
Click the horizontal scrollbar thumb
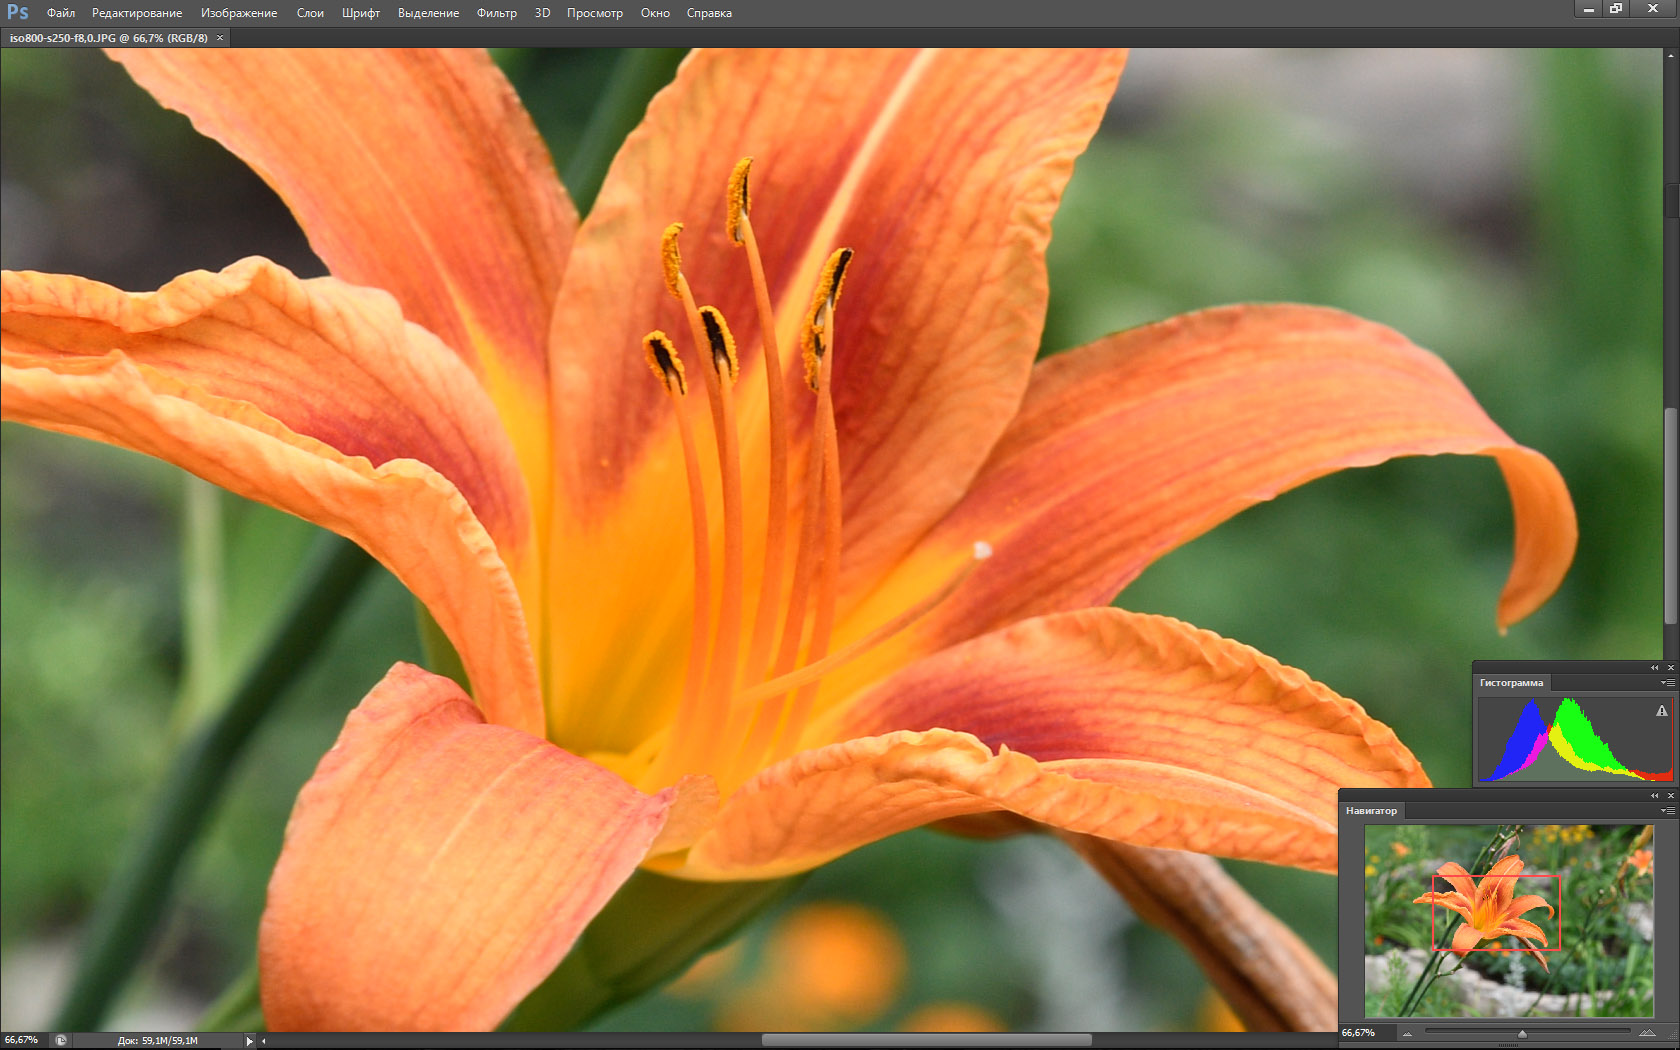click(x=926, y=1041)
